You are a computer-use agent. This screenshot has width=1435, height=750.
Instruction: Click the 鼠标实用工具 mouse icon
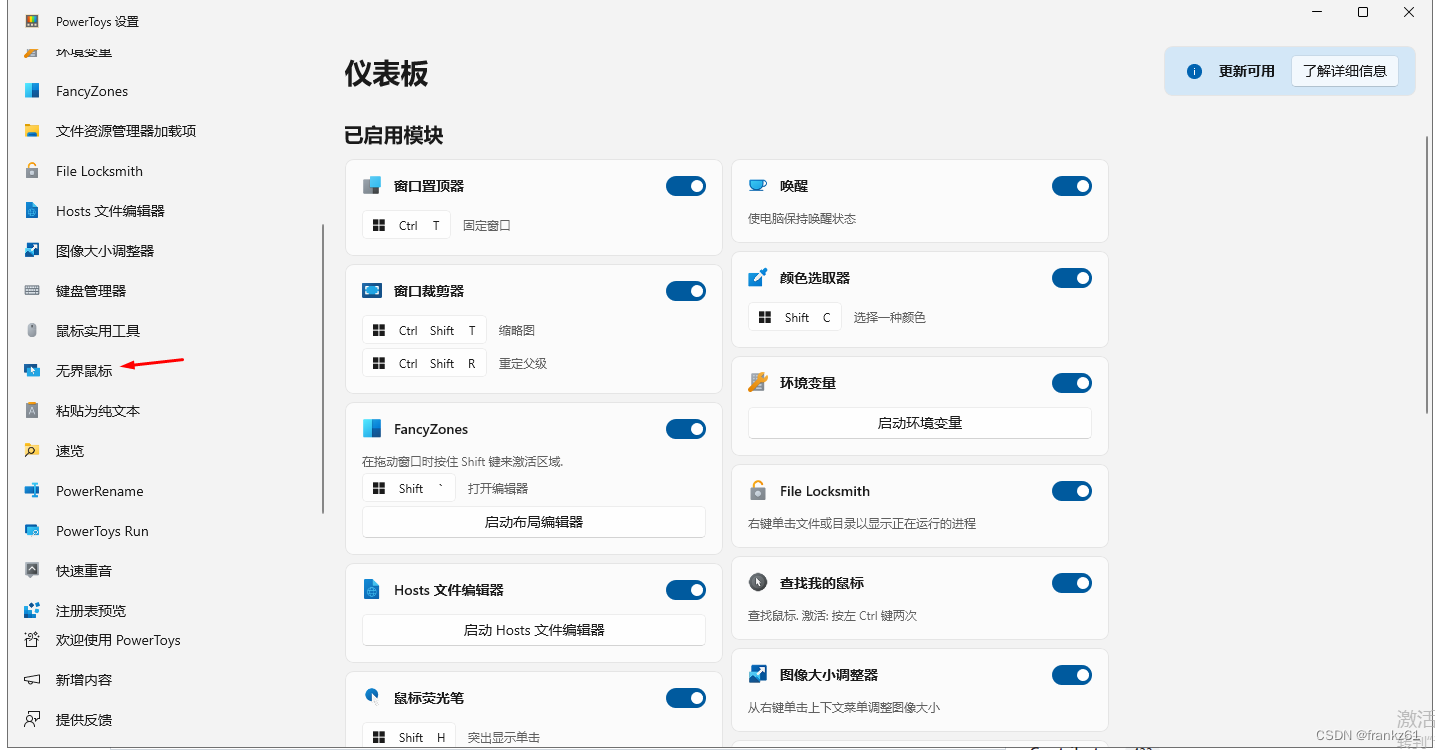[x=32, y=331]
